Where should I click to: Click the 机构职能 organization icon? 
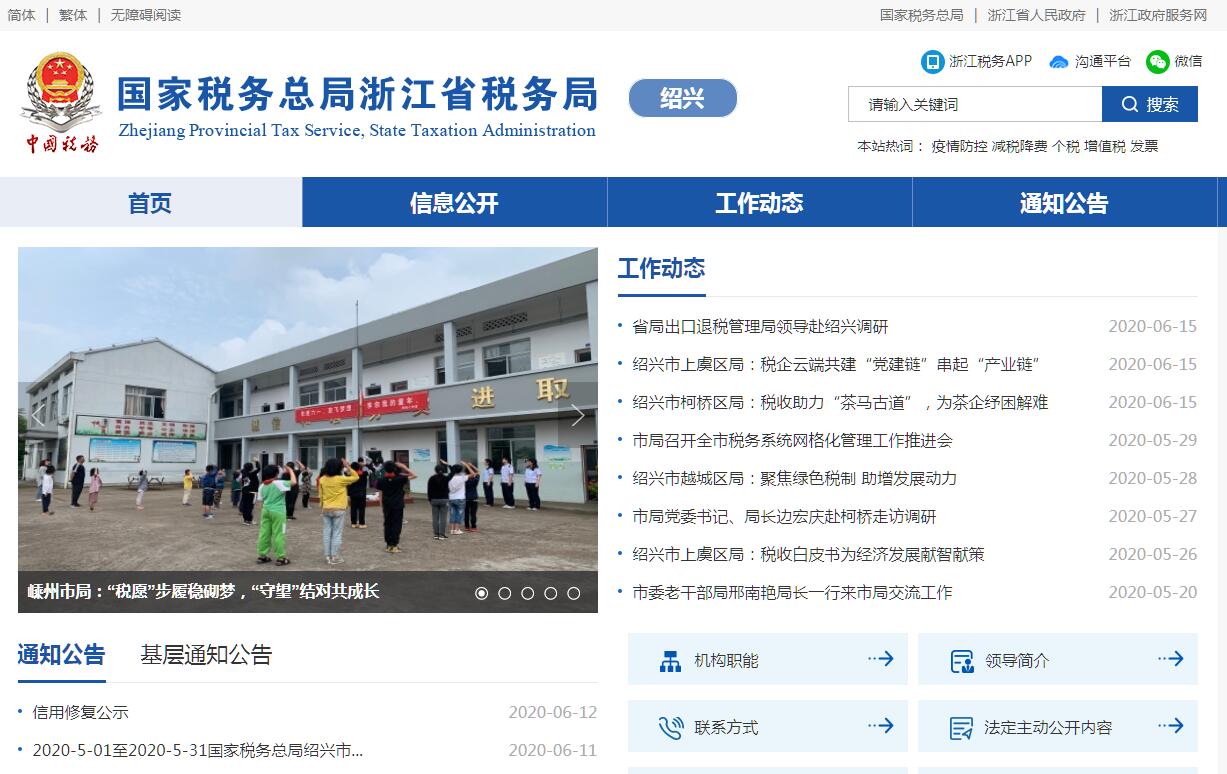[x=670, y=661]
